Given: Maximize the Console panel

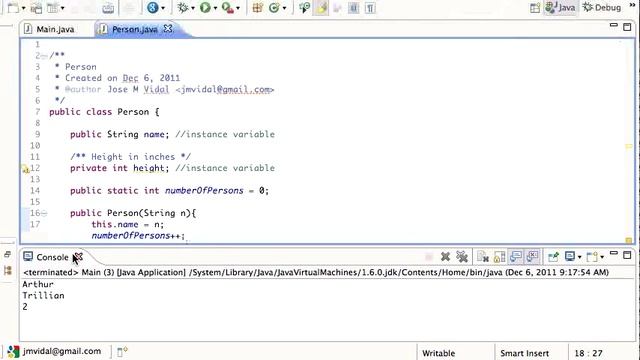Looking at the screenshot, I should 627,255.
